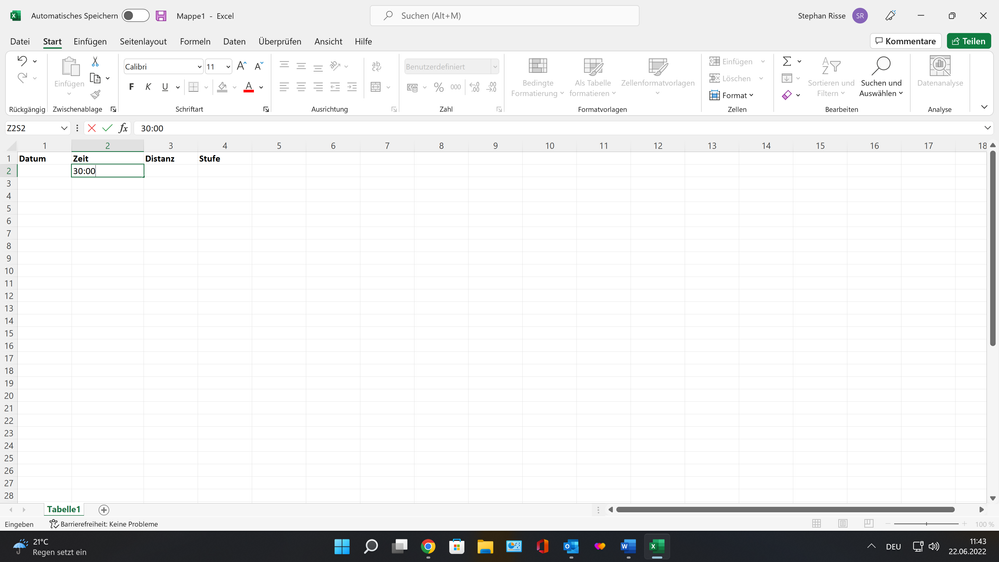The height and width of the screenshot is (562, 999).
Task: Click the clear eraser icon in Bearbeiten
Action: pos(787,95)
